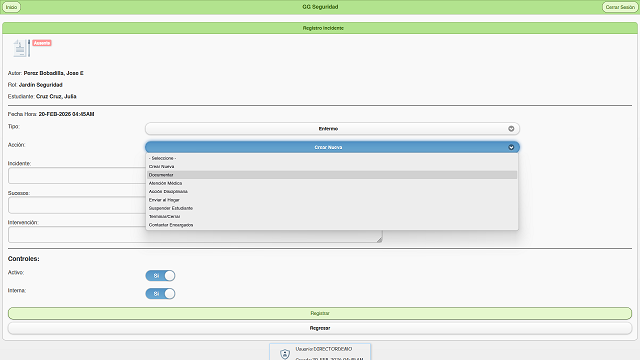Click the Inicio button

pyautogui.click(x=11, y=7)
